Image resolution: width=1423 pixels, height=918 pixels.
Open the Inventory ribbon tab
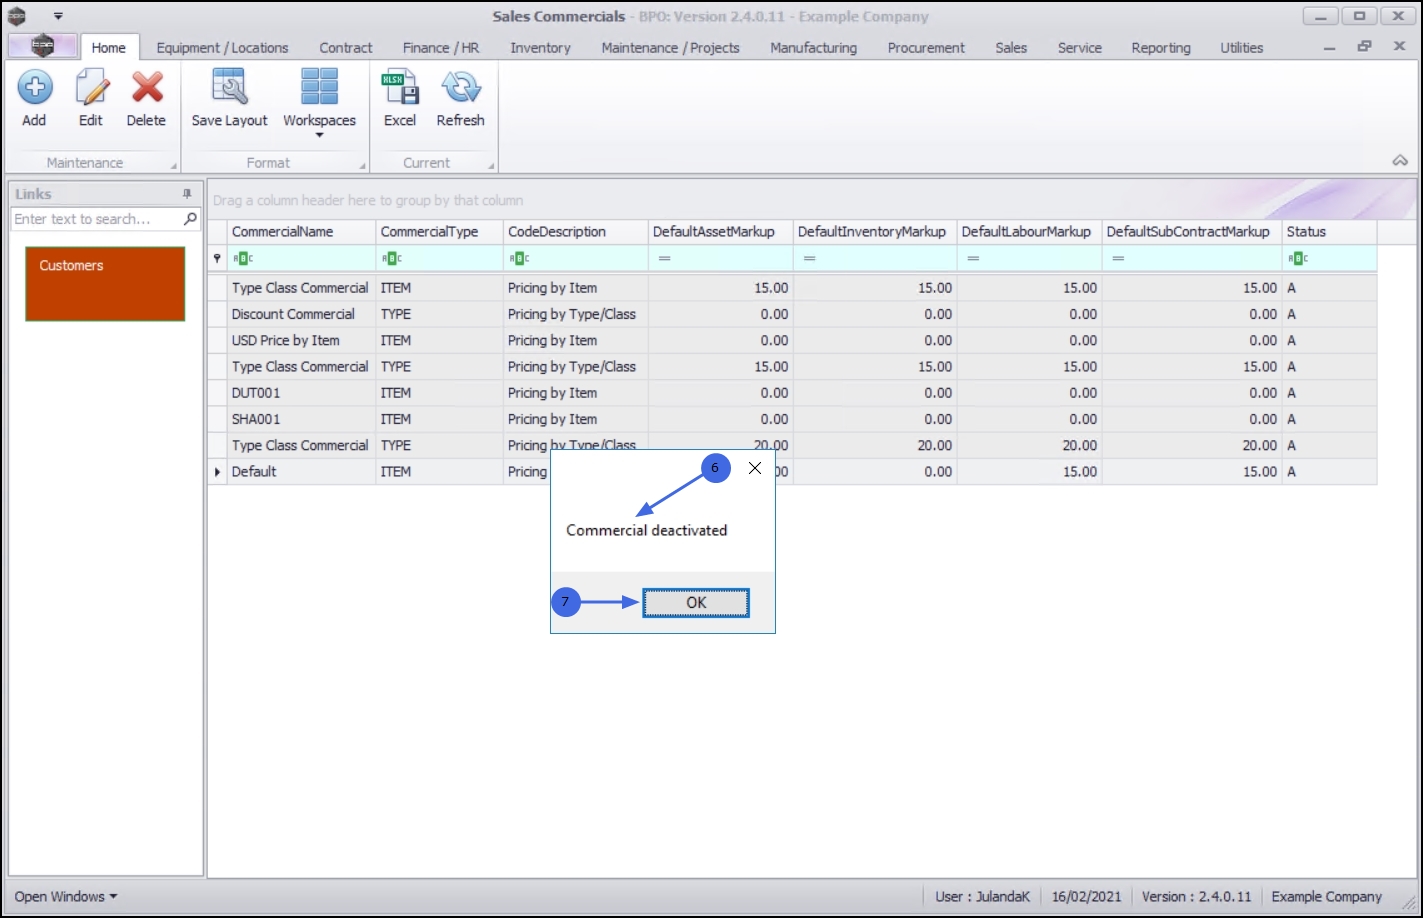[540, 48]
